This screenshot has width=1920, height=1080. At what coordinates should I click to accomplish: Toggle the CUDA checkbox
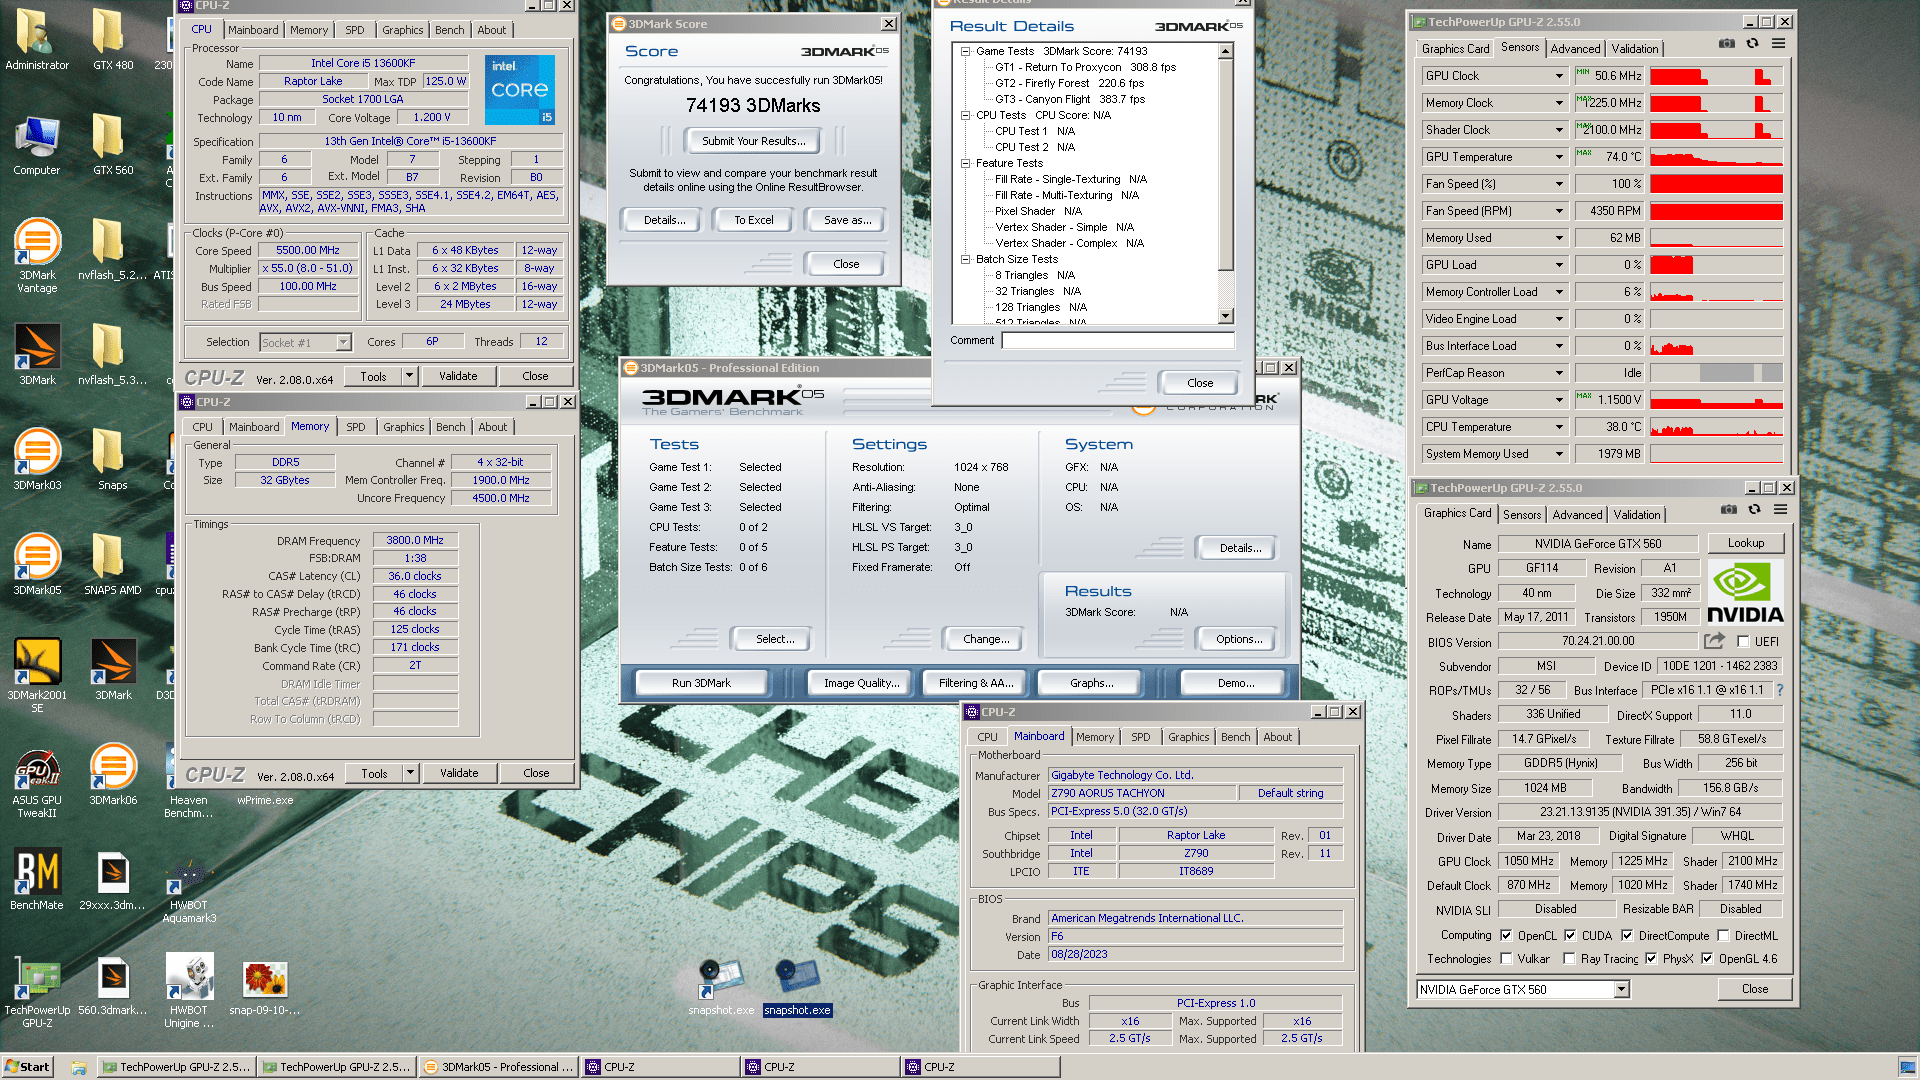tap(1570, 936)
